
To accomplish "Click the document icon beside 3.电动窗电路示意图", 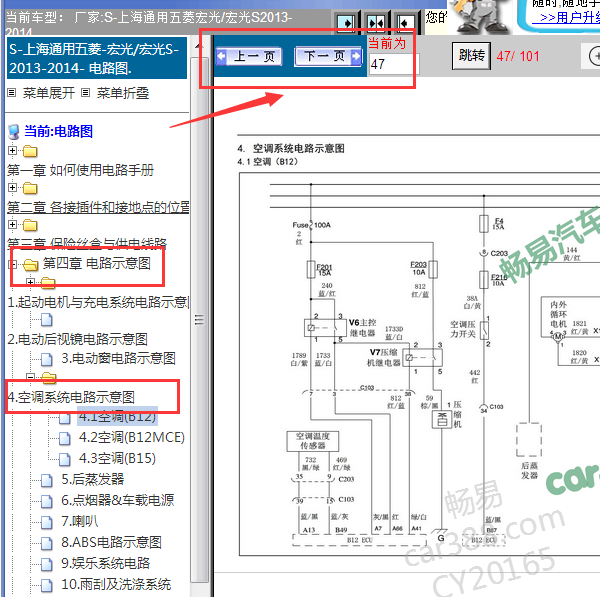I will [47, 359].
